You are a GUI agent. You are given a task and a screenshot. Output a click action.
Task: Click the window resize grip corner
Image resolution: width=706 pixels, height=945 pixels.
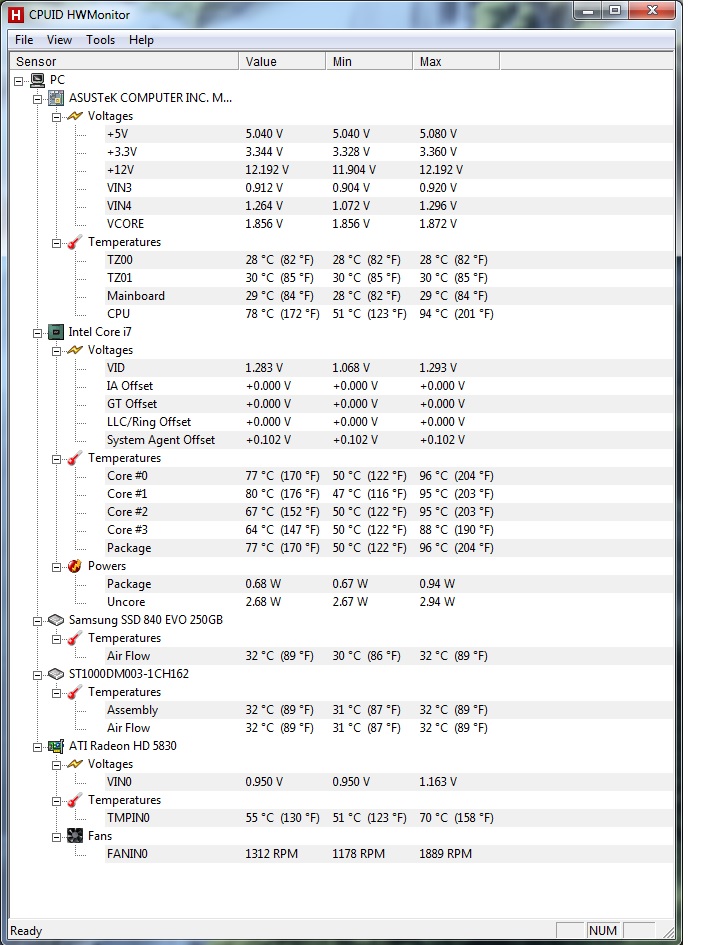tap(667, 931)
